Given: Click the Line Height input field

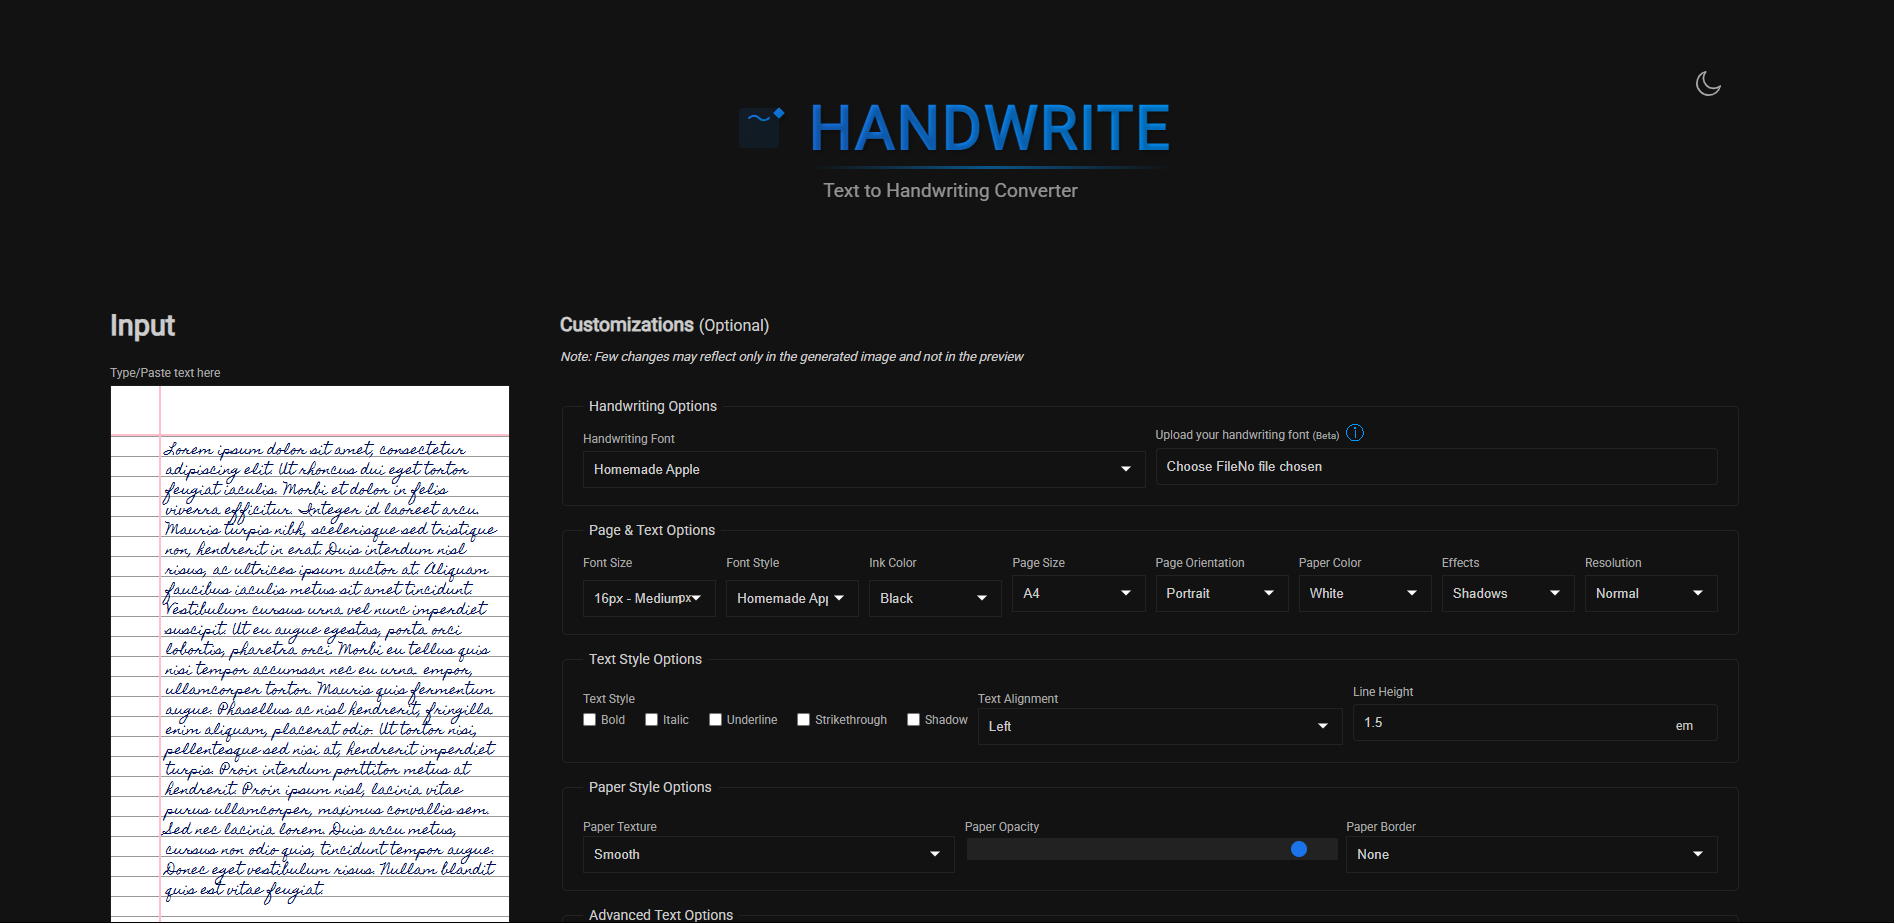Looking at the screenshot, I should click(1535, 723).
